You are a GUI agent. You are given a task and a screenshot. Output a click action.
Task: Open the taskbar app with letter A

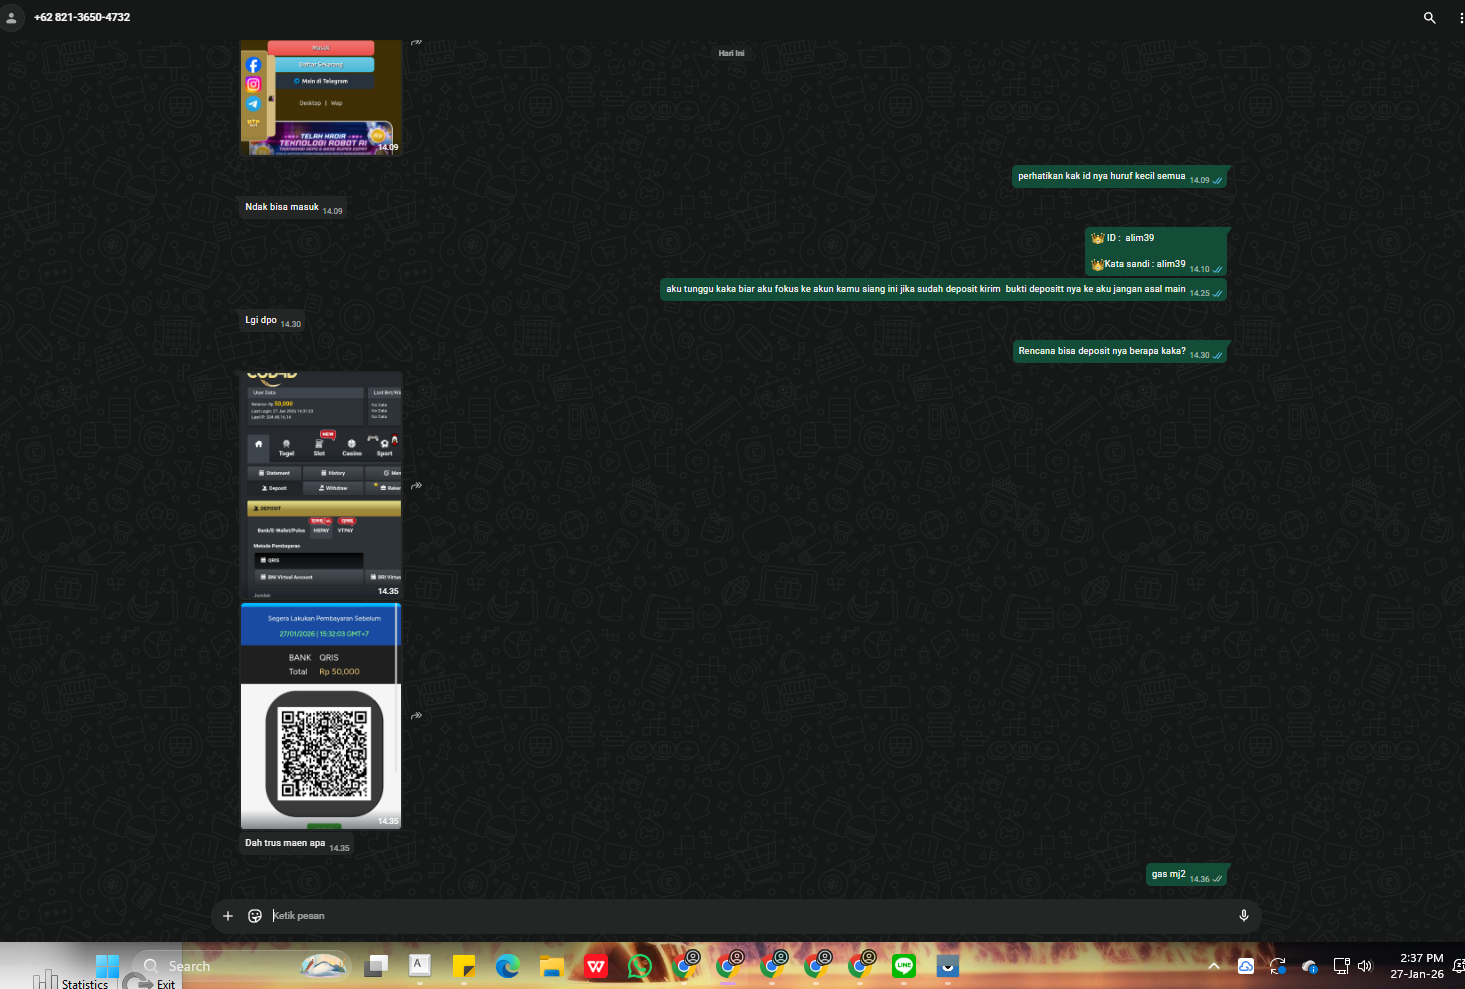pos(420,966)
